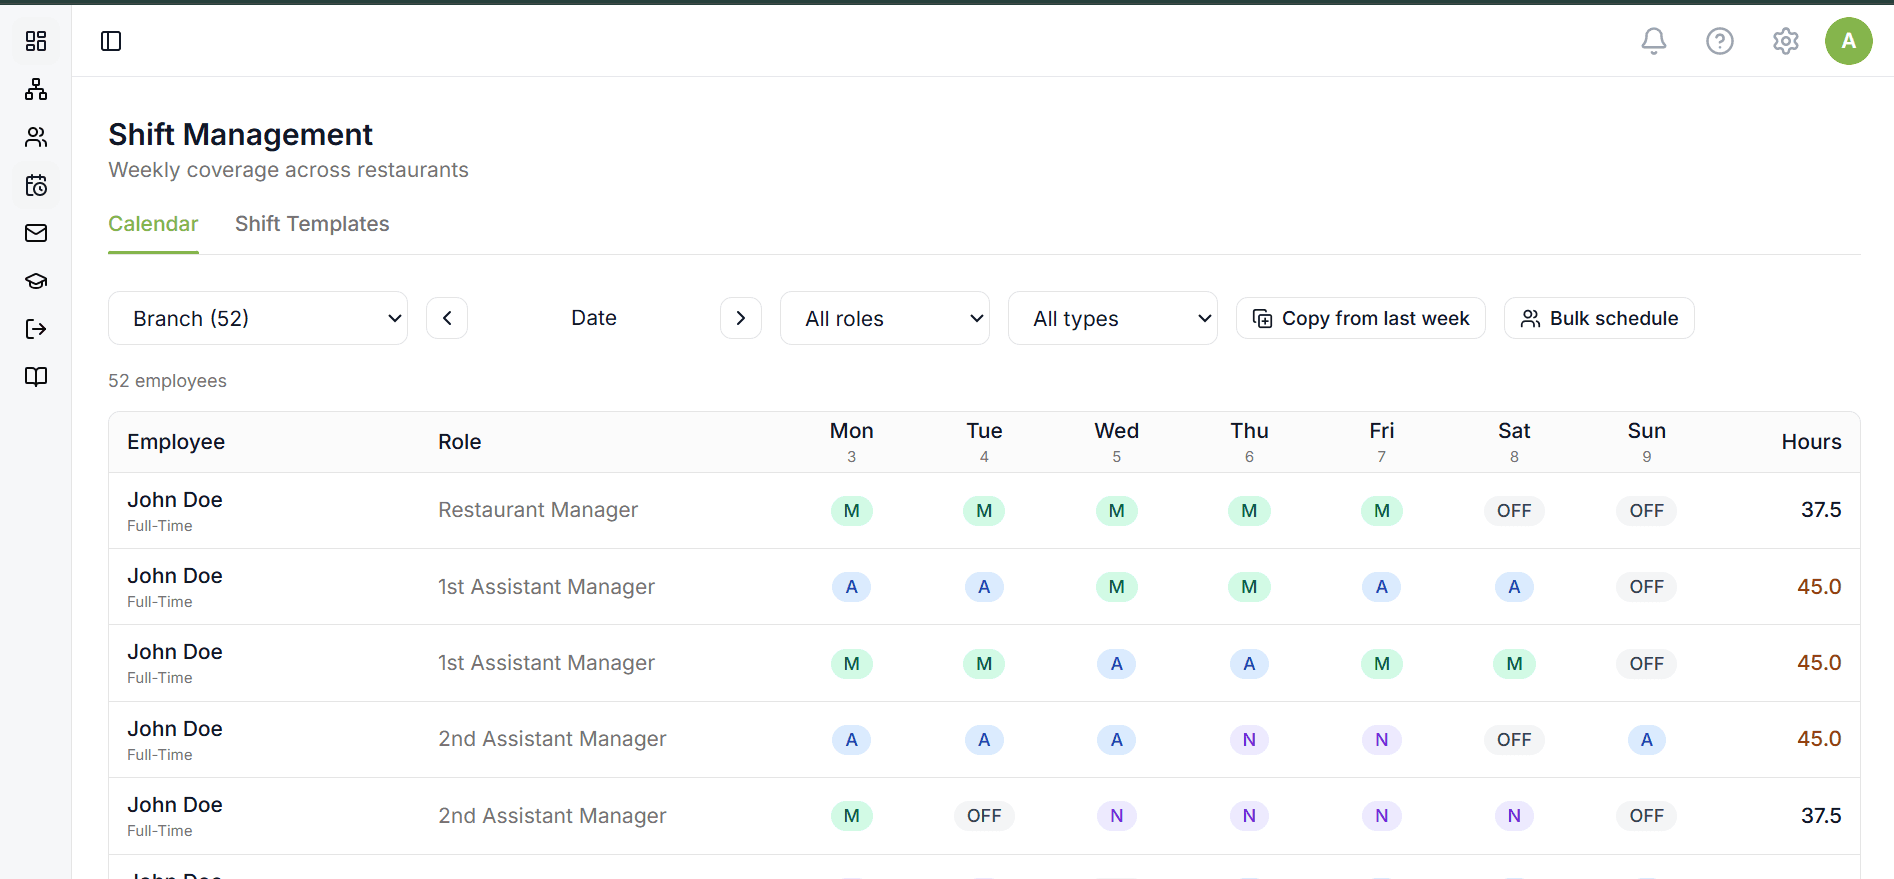This screenshot has width=1894, height=879.
Task: Click Restaurant Manager's Friday M shift
Action: pos(1382,511)
